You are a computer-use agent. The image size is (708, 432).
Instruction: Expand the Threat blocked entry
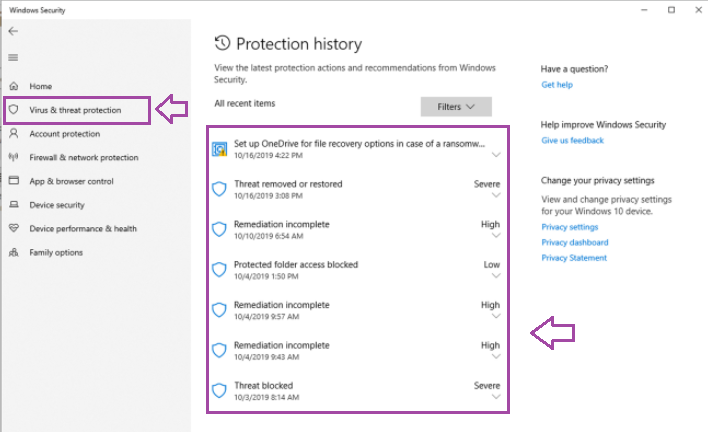pyautogui.click(x=496, y=397)
